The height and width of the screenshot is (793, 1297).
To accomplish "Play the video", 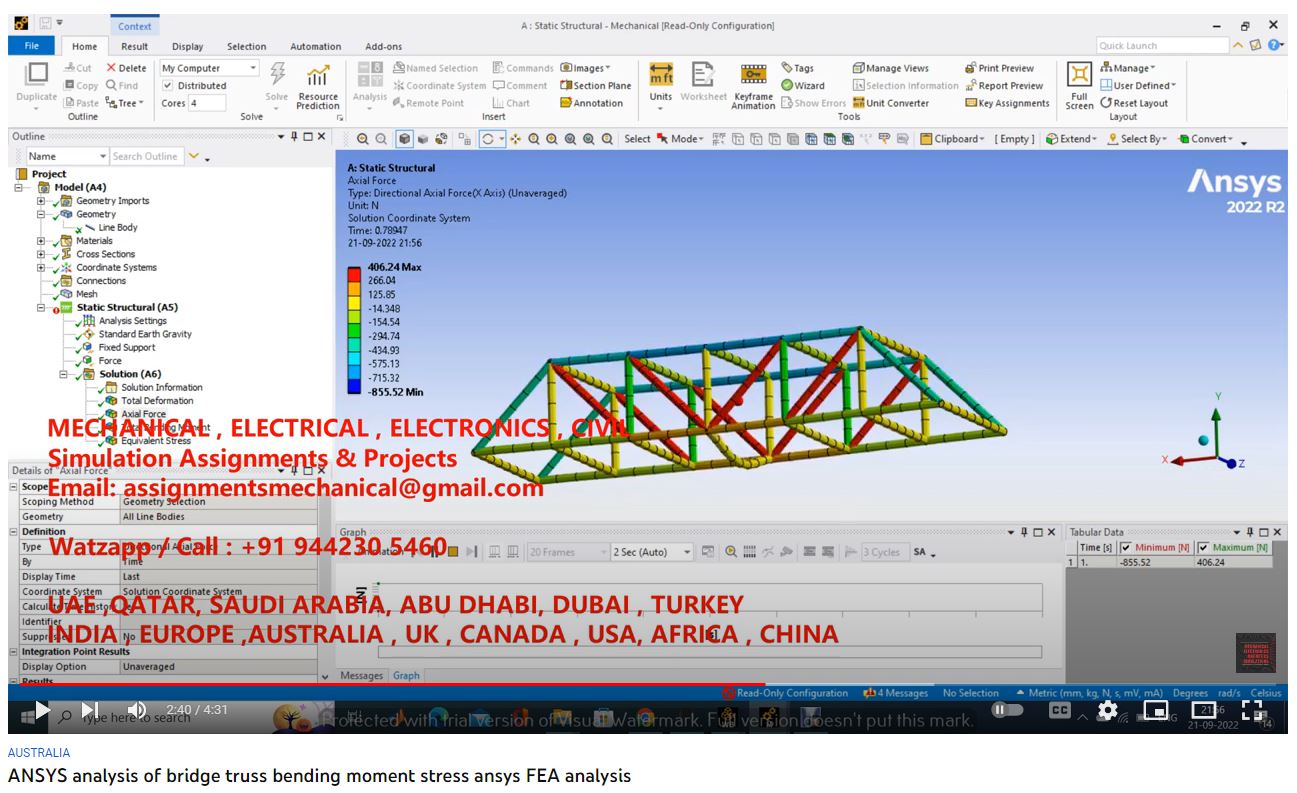I will (x=42, y=710).
